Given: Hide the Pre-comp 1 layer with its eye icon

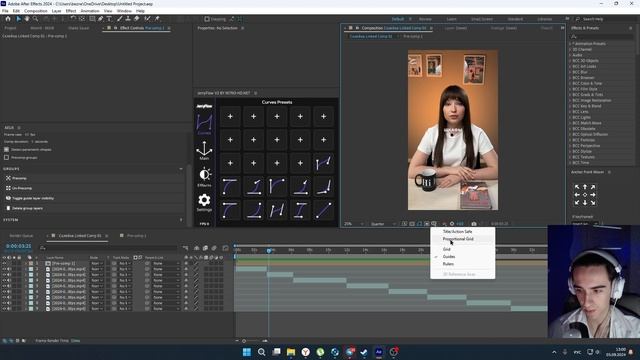Looking at the screenshot, I should pyautogui.click(x=4, y=264).
